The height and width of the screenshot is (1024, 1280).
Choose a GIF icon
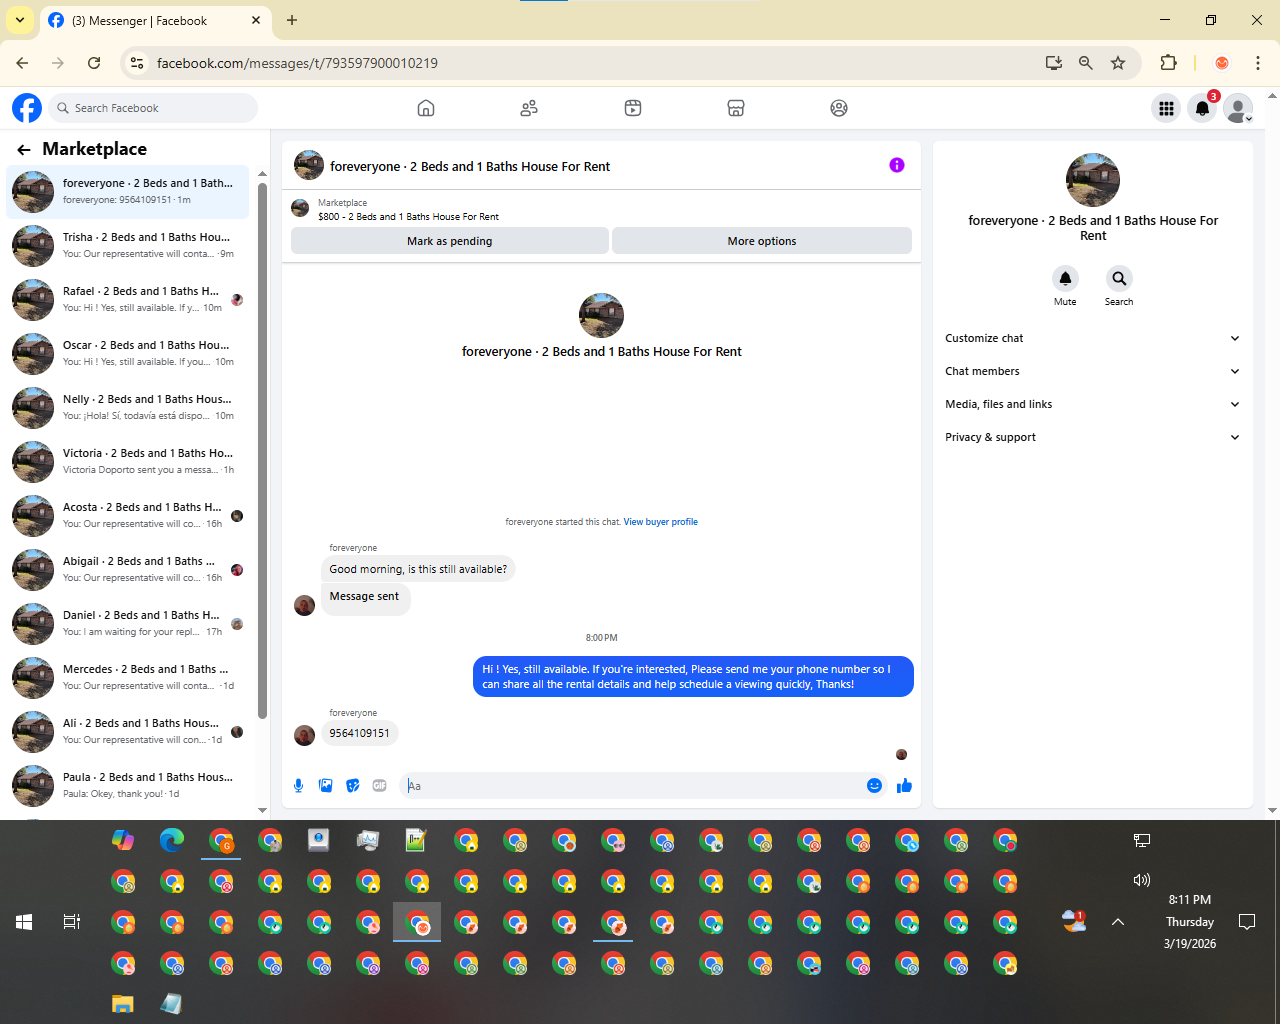379,786
